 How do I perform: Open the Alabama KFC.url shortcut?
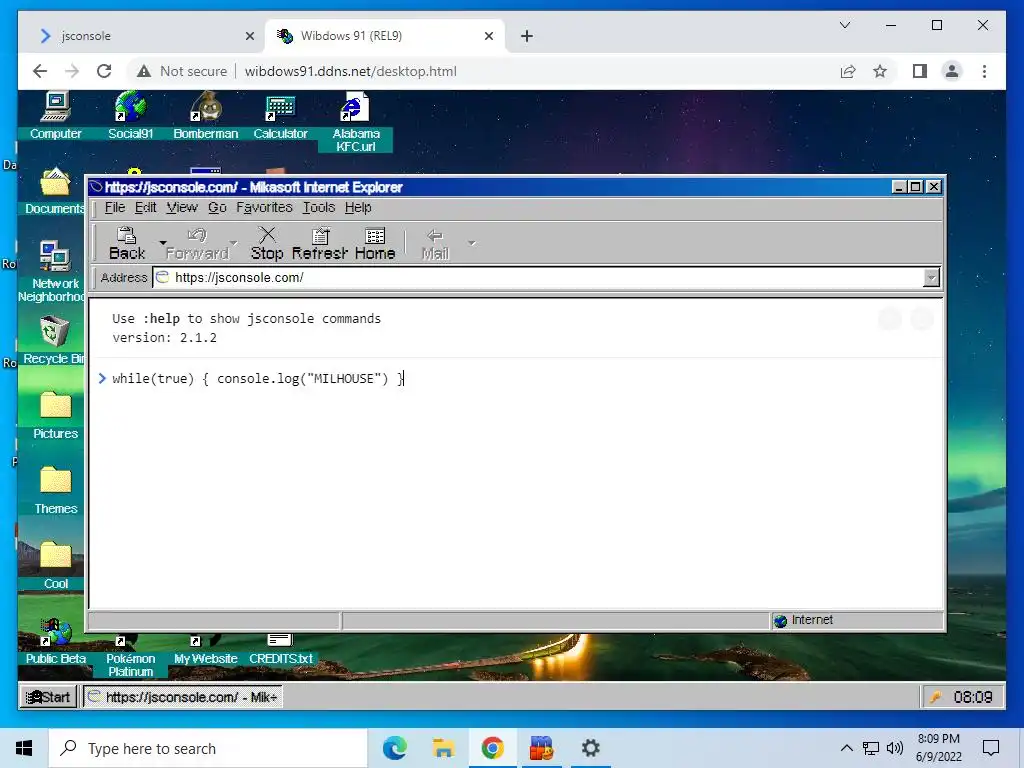pyautogui.click(x=355, y=122)
